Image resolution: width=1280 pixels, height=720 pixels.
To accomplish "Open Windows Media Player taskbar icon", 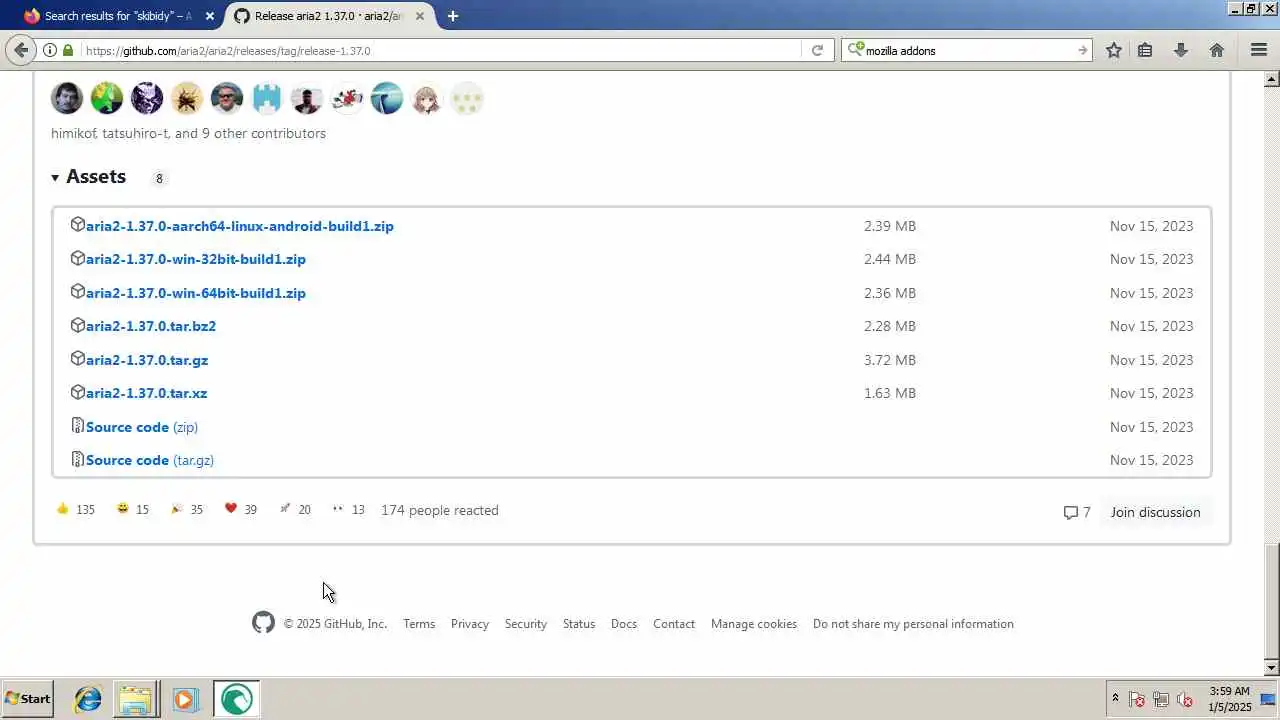I will 184,699.
